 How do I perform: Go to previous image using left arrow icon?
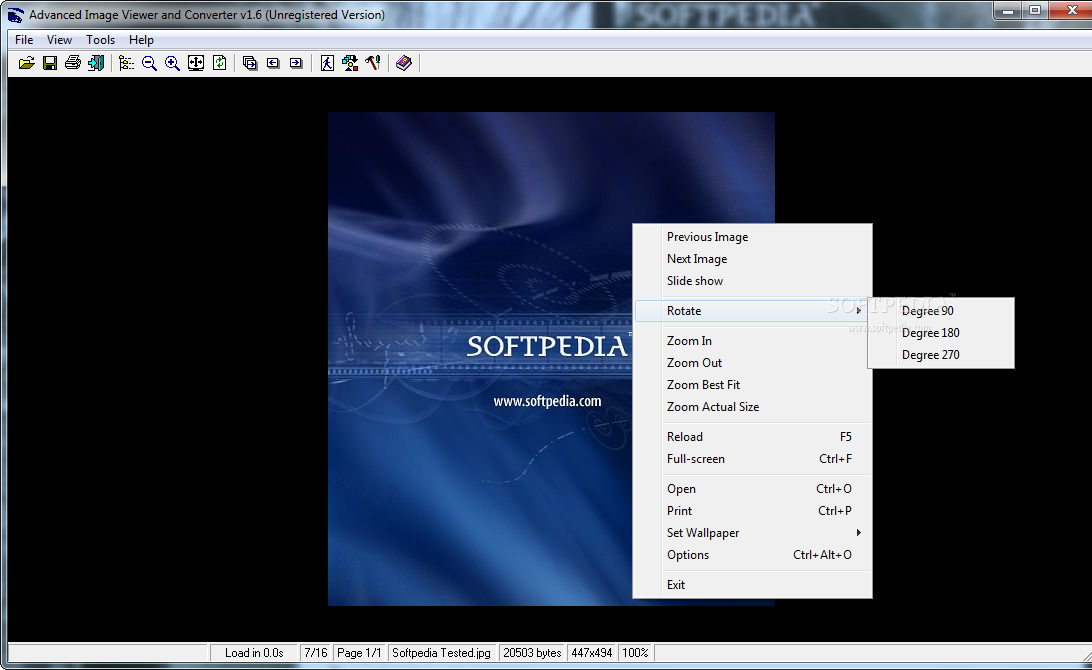[x=273, y=63]
